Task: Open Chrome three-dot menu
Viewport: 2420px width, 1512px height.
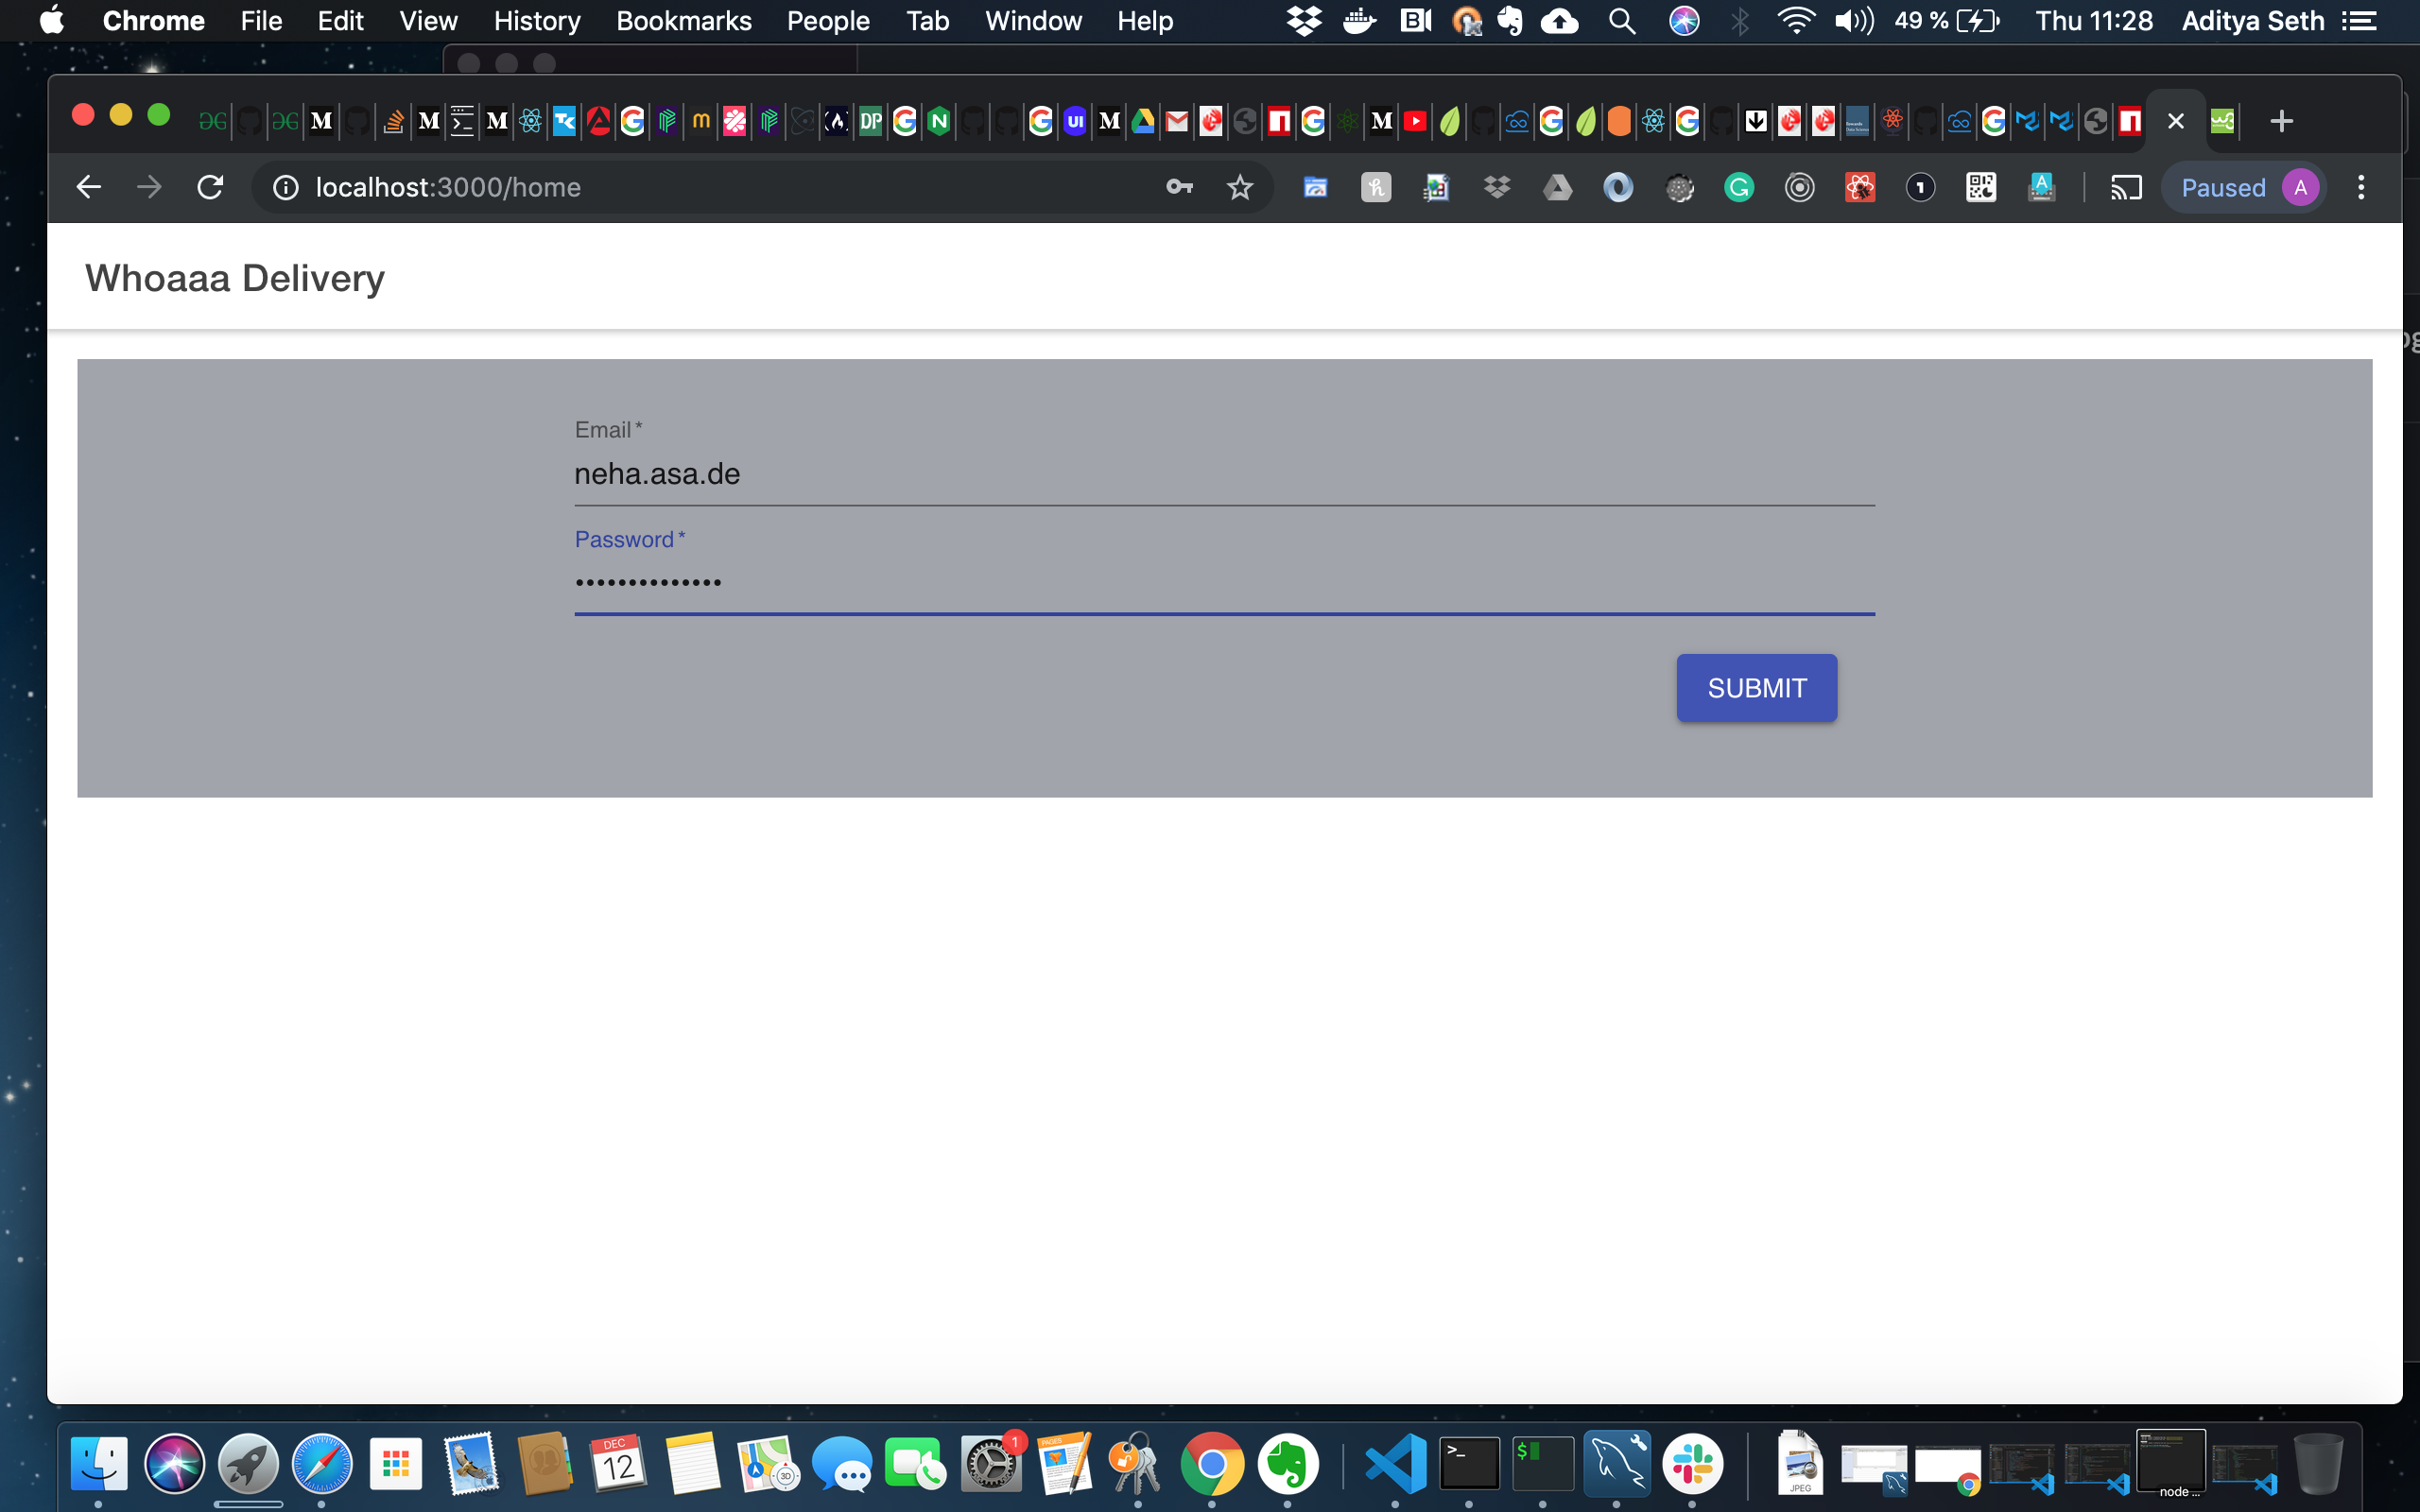Action: 2361,187
